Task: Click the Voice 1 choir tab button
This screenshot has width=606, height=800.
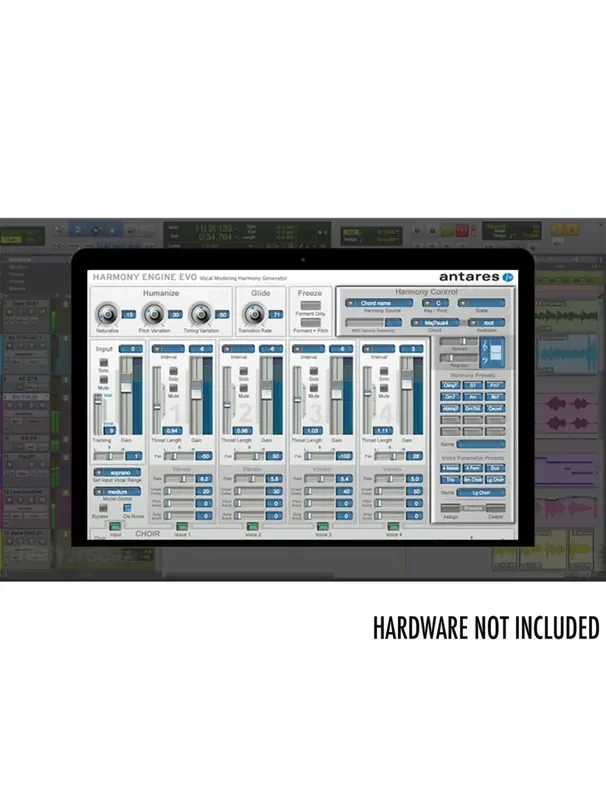Action: click(x=182, y=526)
